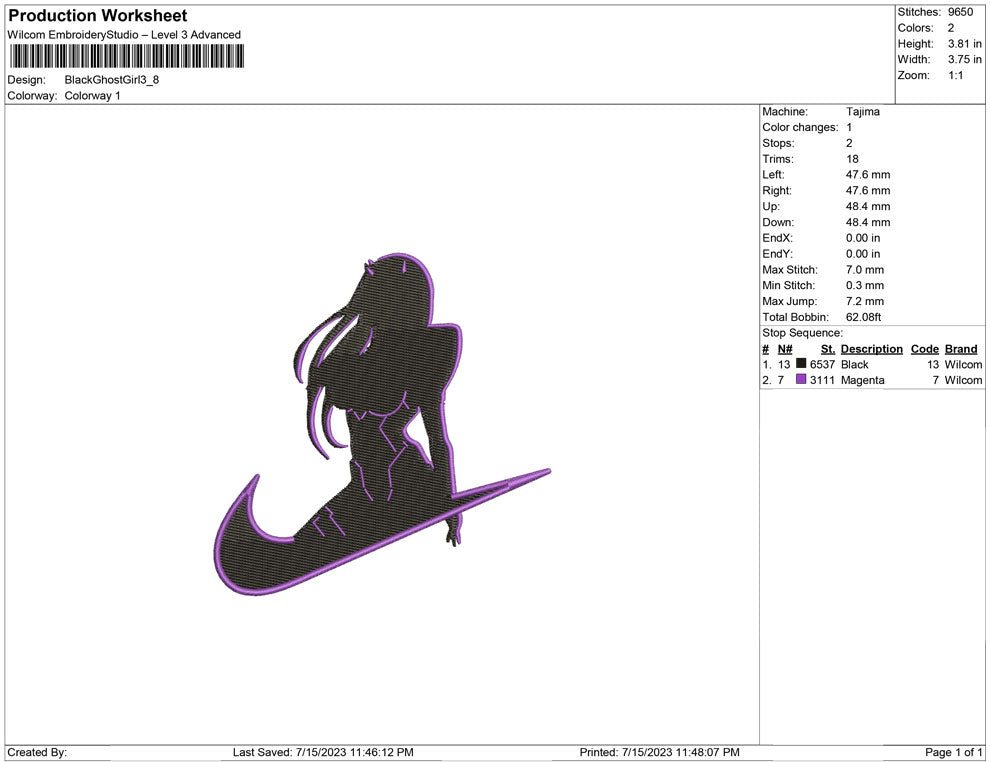Click the 'Production Worksheet' heading

click(x=98, y=16)
